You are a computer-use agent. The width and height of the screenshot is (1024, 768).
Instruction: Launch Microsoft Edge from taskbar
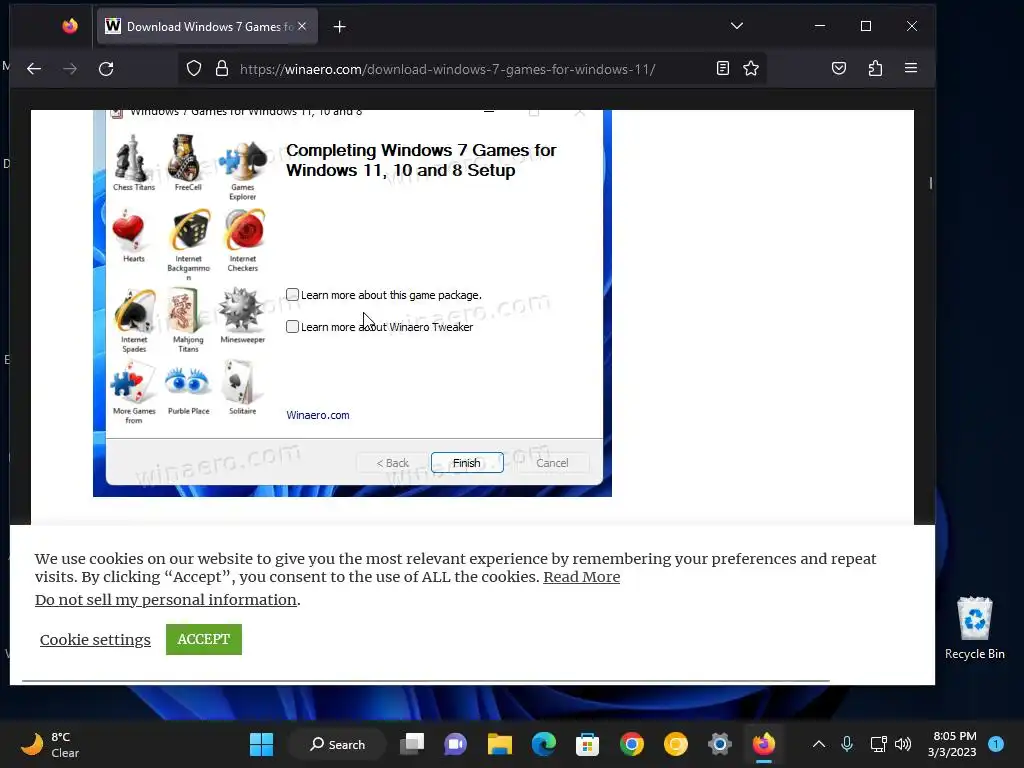543,744
